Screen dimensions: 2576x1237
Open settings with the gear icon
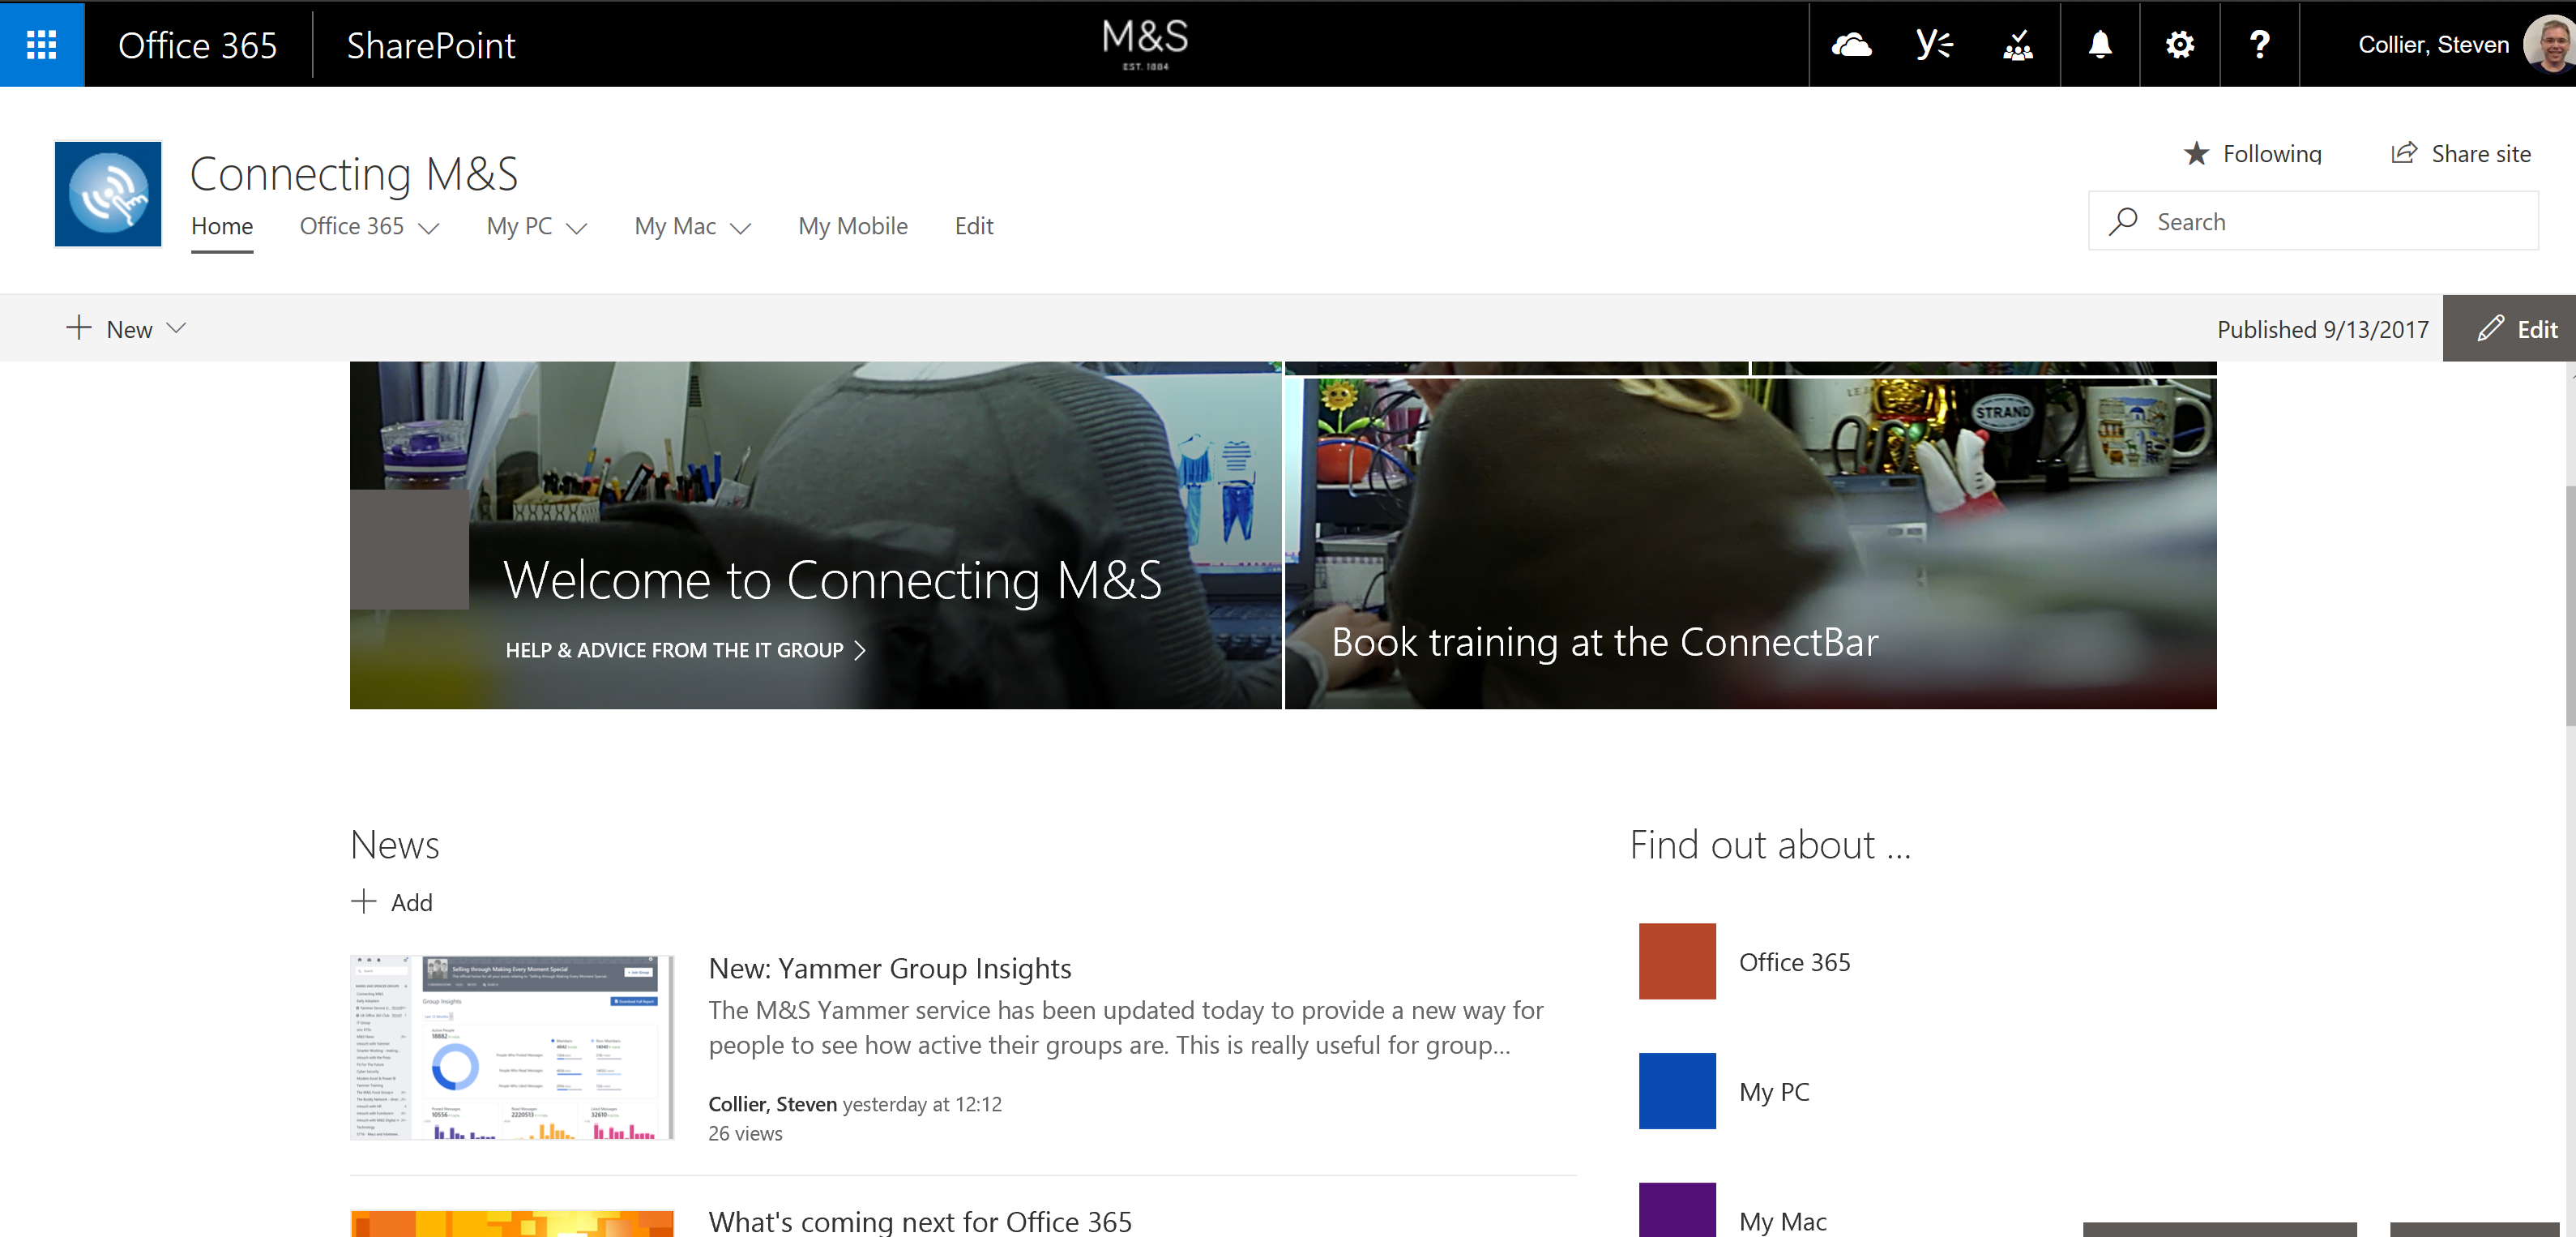[x=2180, y=44]
